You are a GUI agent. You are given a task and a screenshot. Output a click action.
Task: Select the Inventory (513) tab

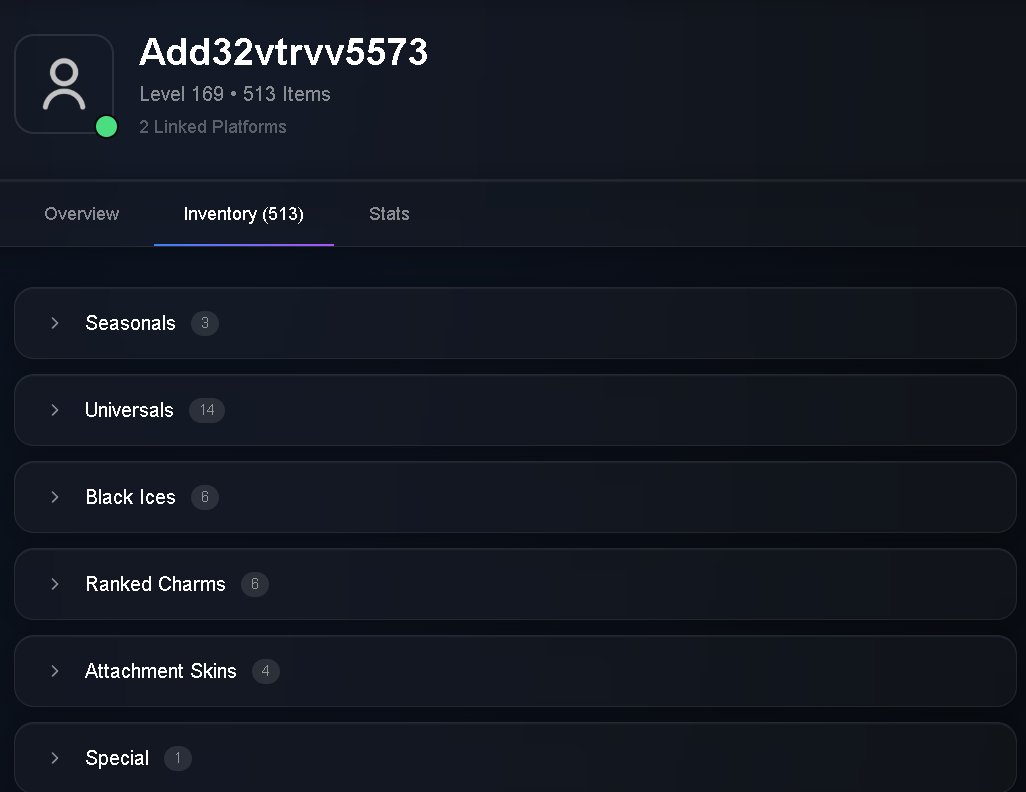tap(243, 214)
